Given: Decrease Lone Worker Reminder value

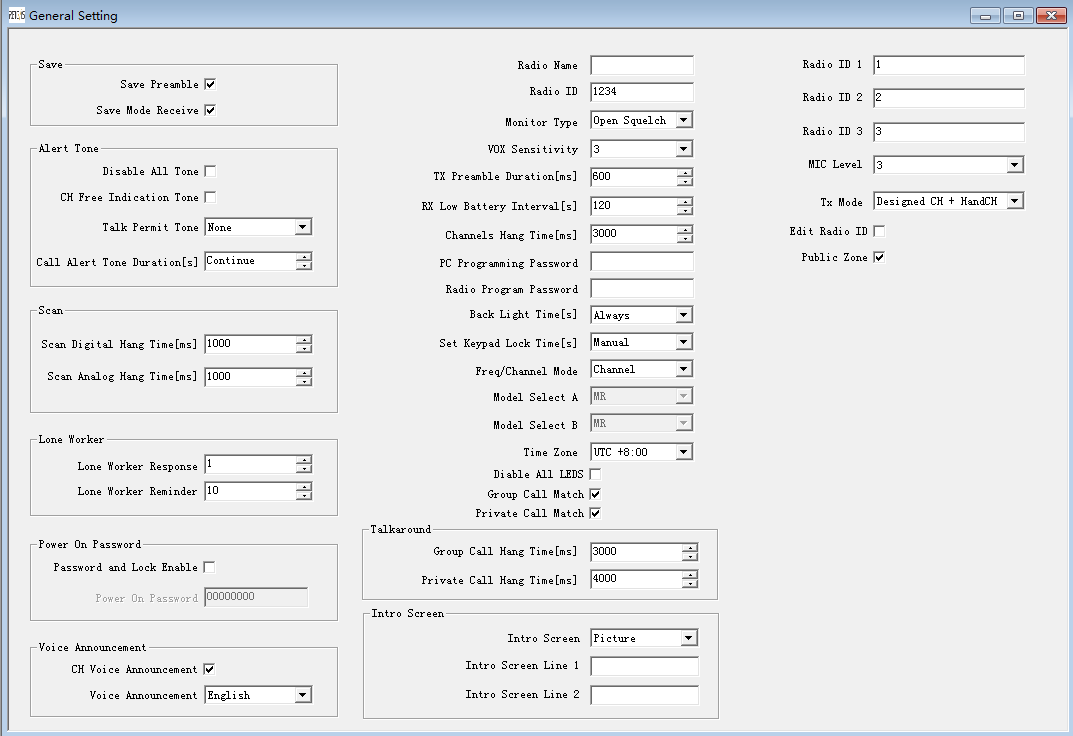Looking at the screenshot, I should click(x=304, y=496).
